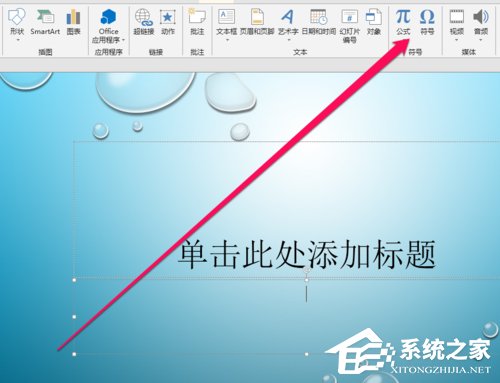Insert a symbol (符号) omega icon

click(427, 17)
